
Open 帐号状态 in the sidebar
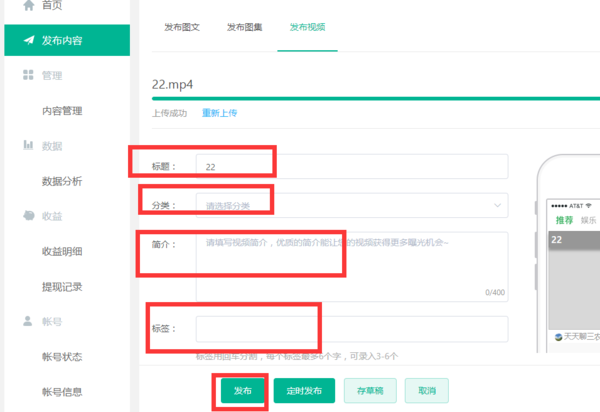pyautogui.click(x=62, y=357)
